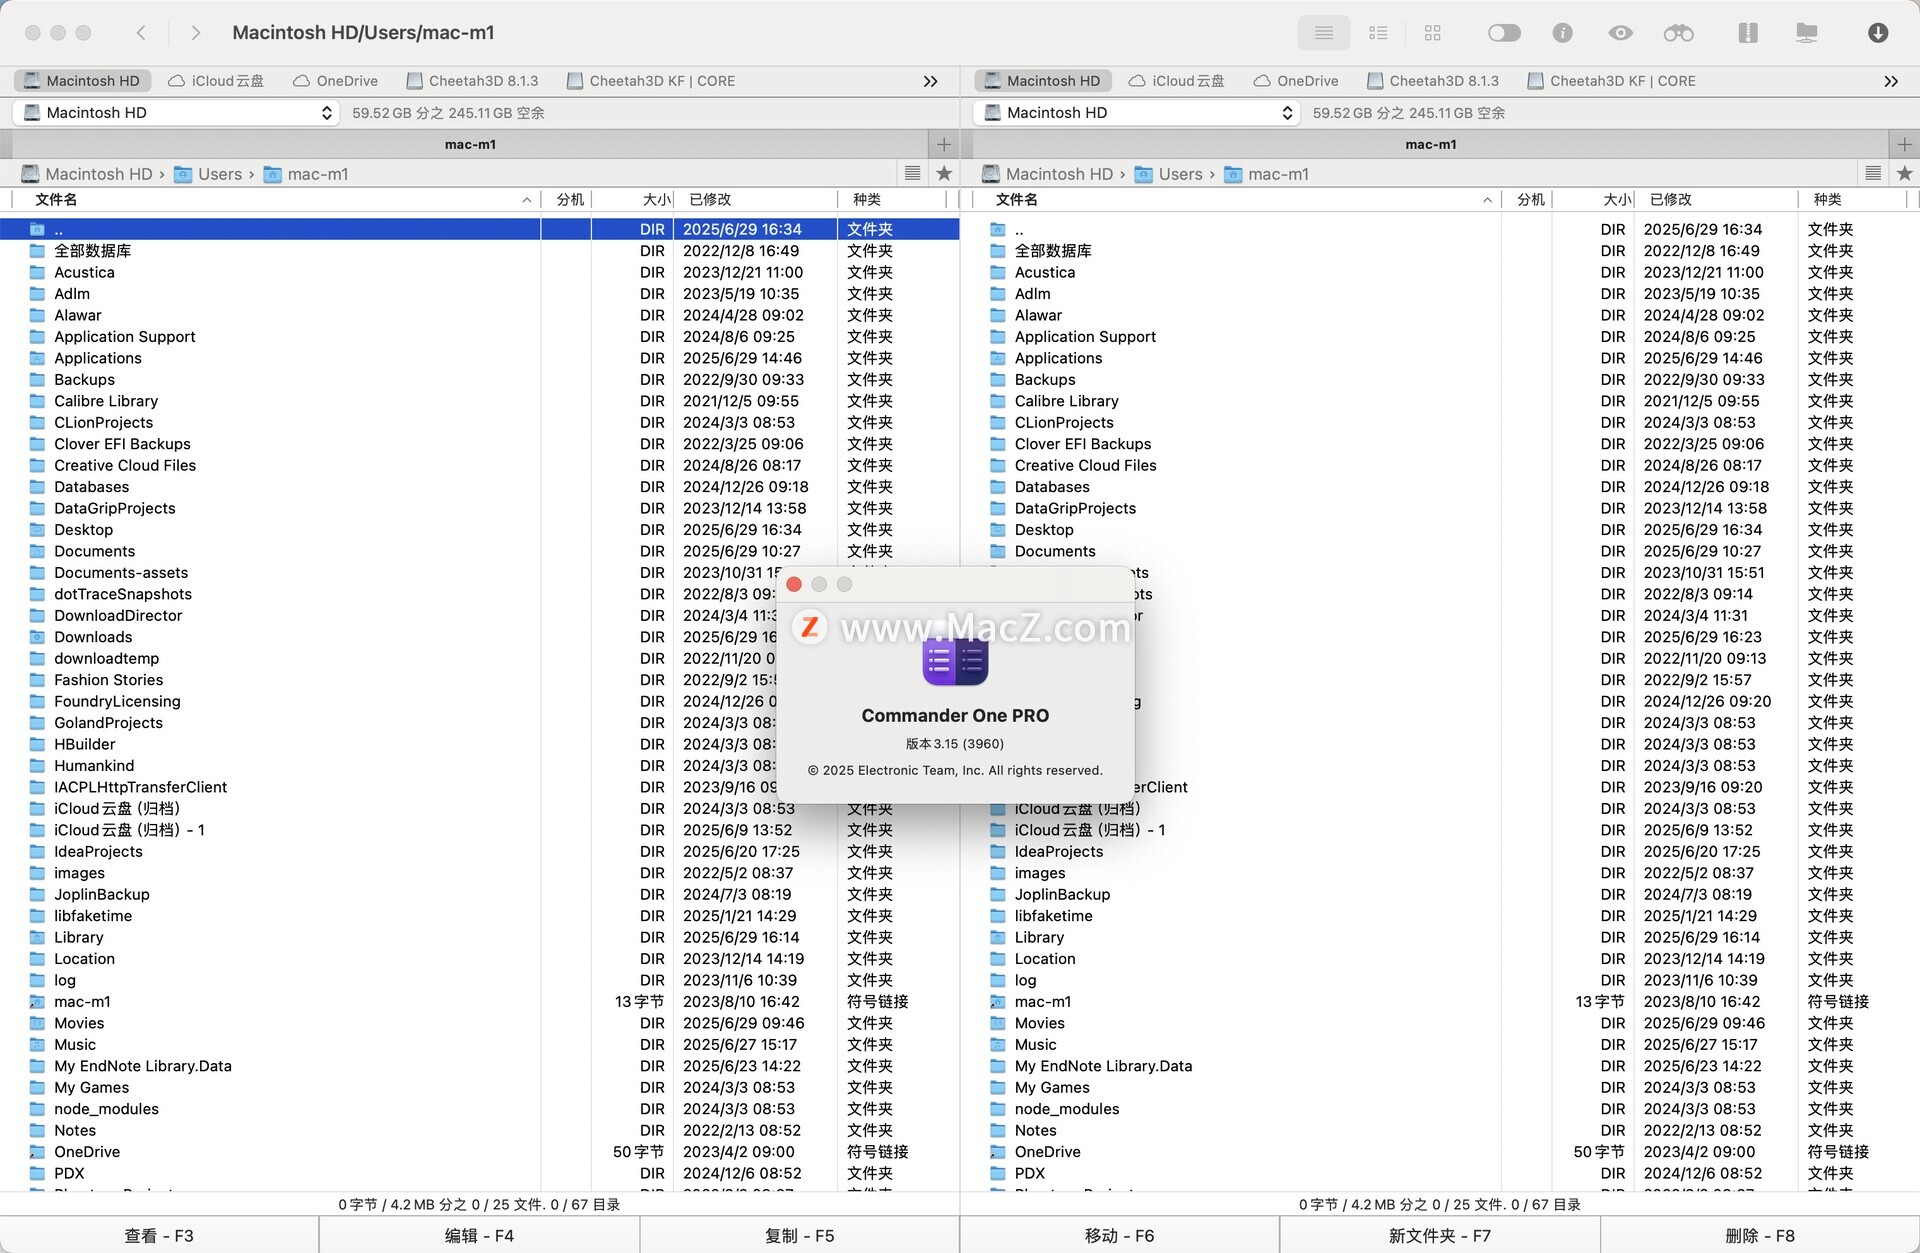
Task: Go back with the left chevron
Action: point(141,33)
